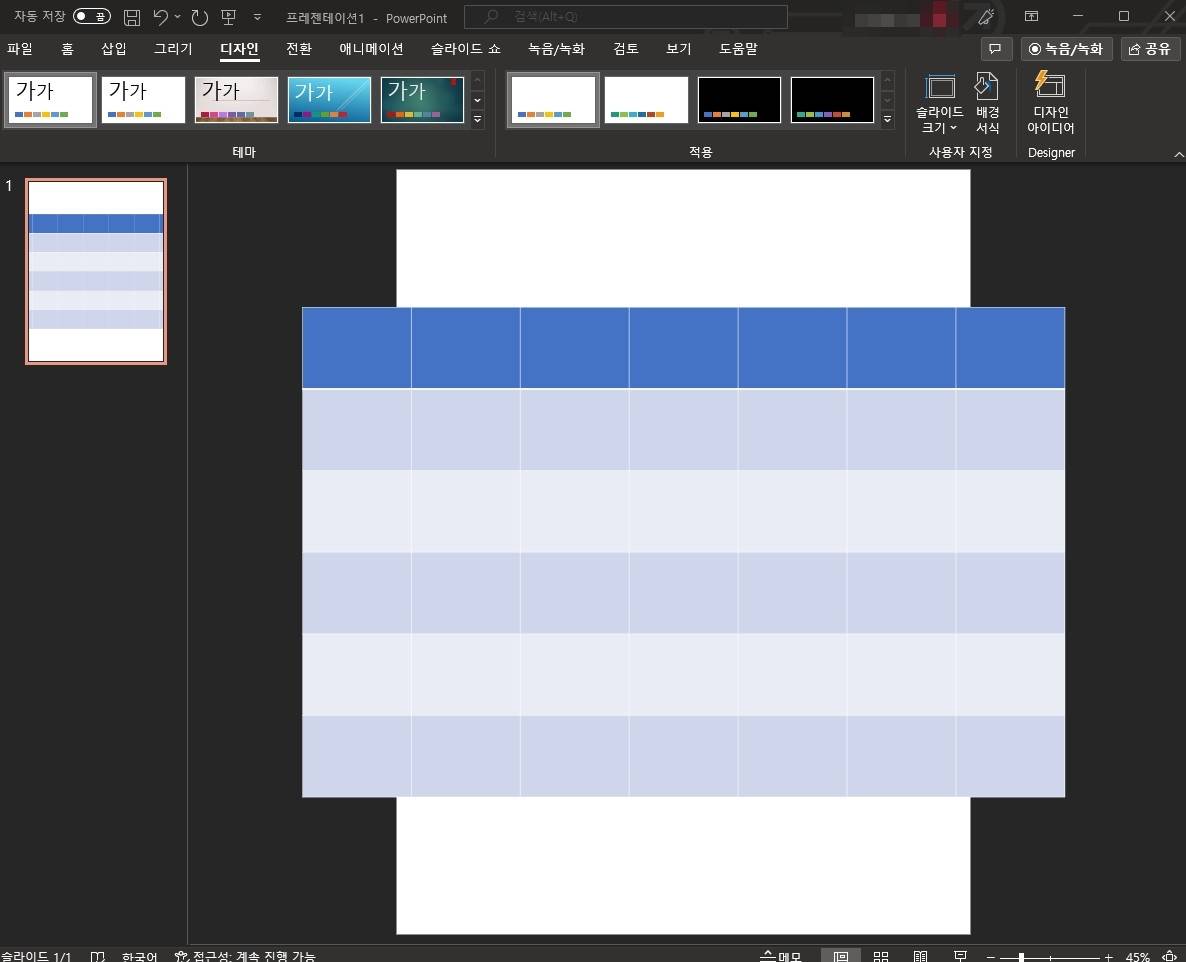Screen dimensions: 1186x962
Task: Open the Undo history dropdown arrow
Action: coord(178,17)
